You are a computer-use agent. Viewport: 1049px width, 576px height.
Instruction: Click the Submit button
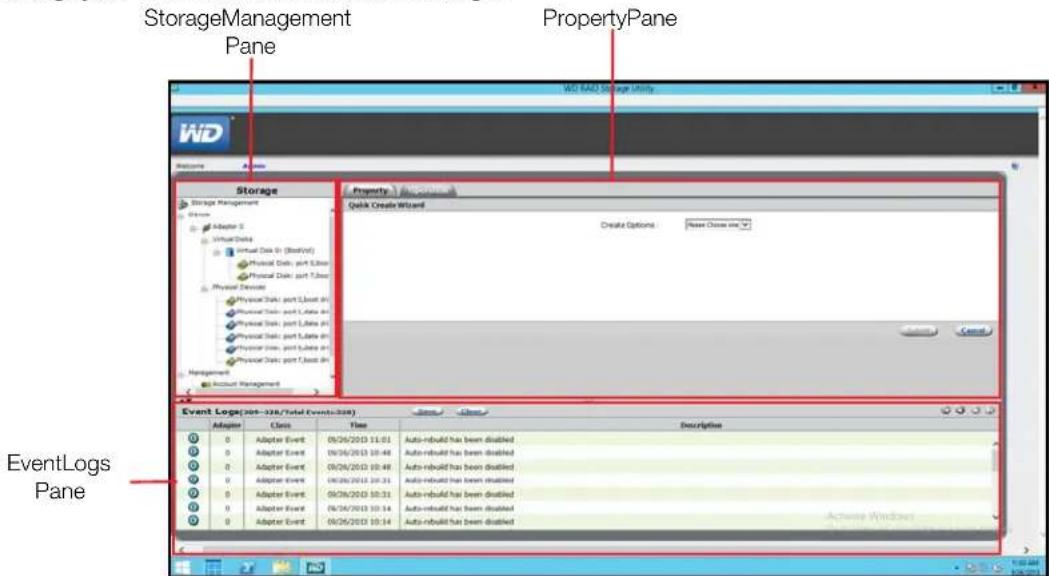click(x=919, y=331)
